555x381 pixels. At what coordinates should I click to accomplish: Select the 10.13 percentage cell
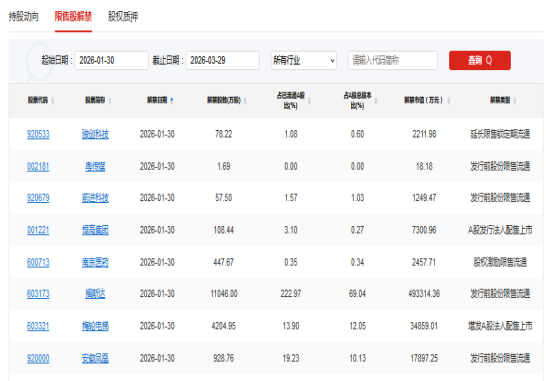point(357,358)
